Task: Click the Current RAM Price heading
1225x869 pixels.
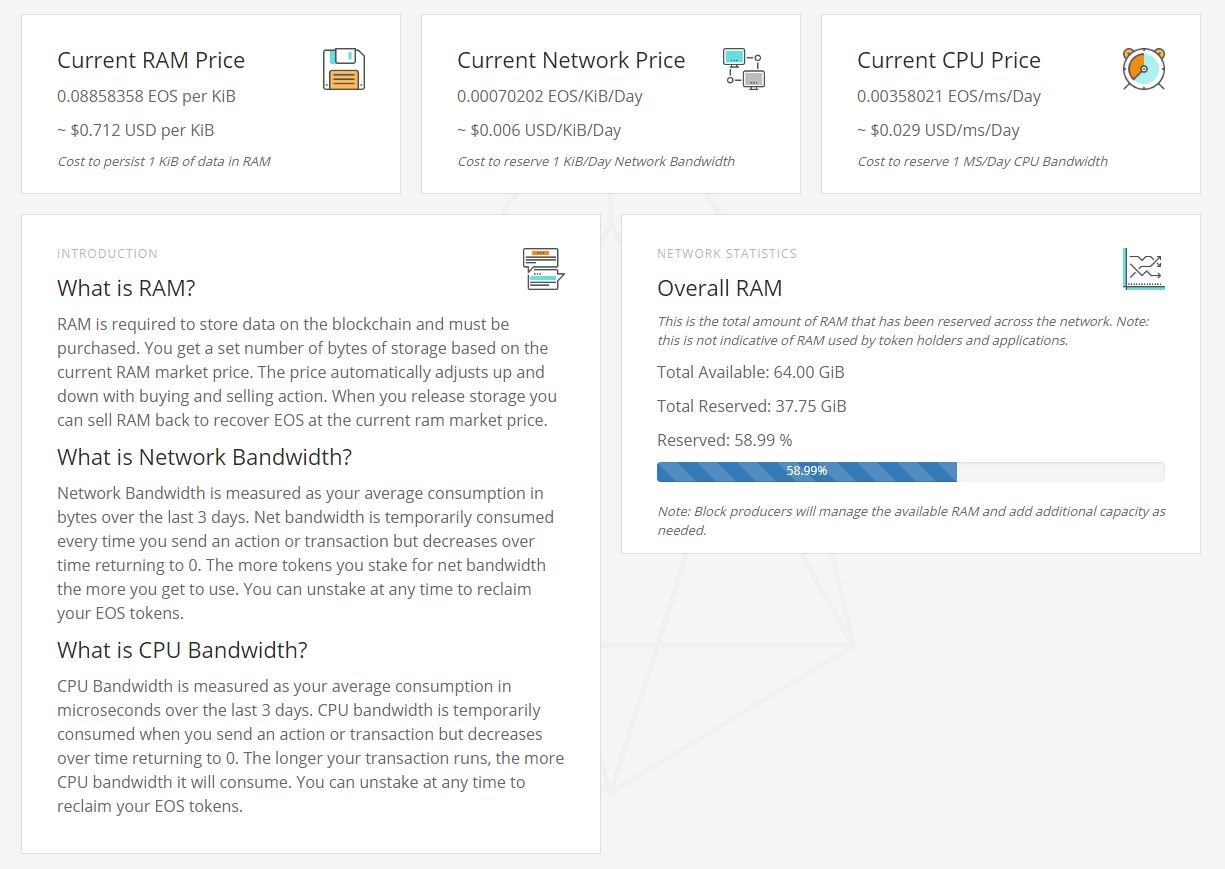Action: (151, 60)
